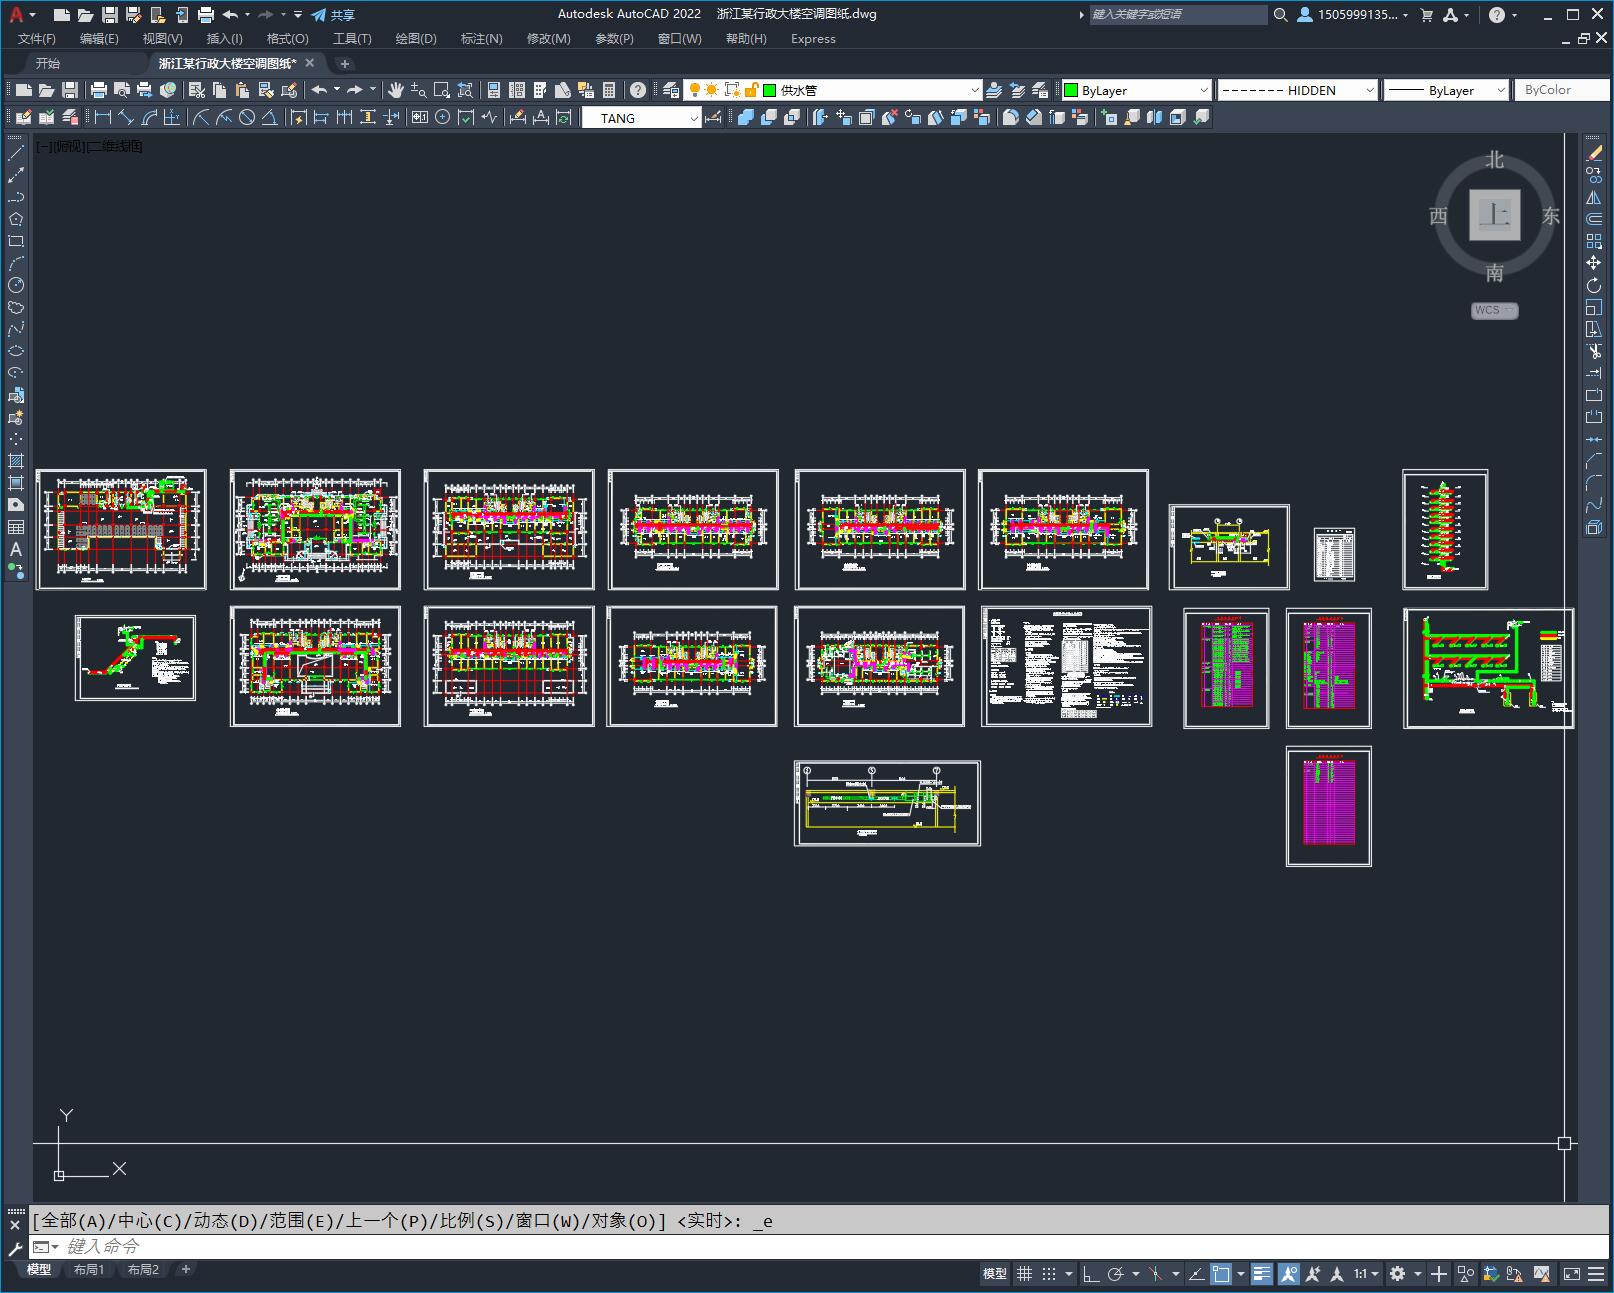Click the customization menu icon in status bar
Screen dimensions: 1614x1293
tap(1597, 1274)
